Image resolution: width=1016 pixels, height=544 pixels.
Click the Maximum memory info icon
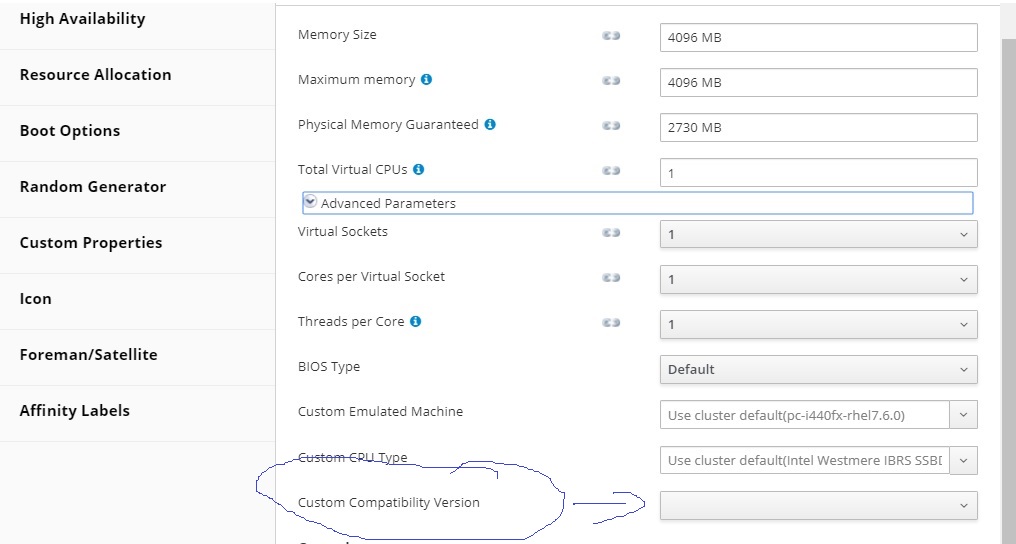coord(427,80)
